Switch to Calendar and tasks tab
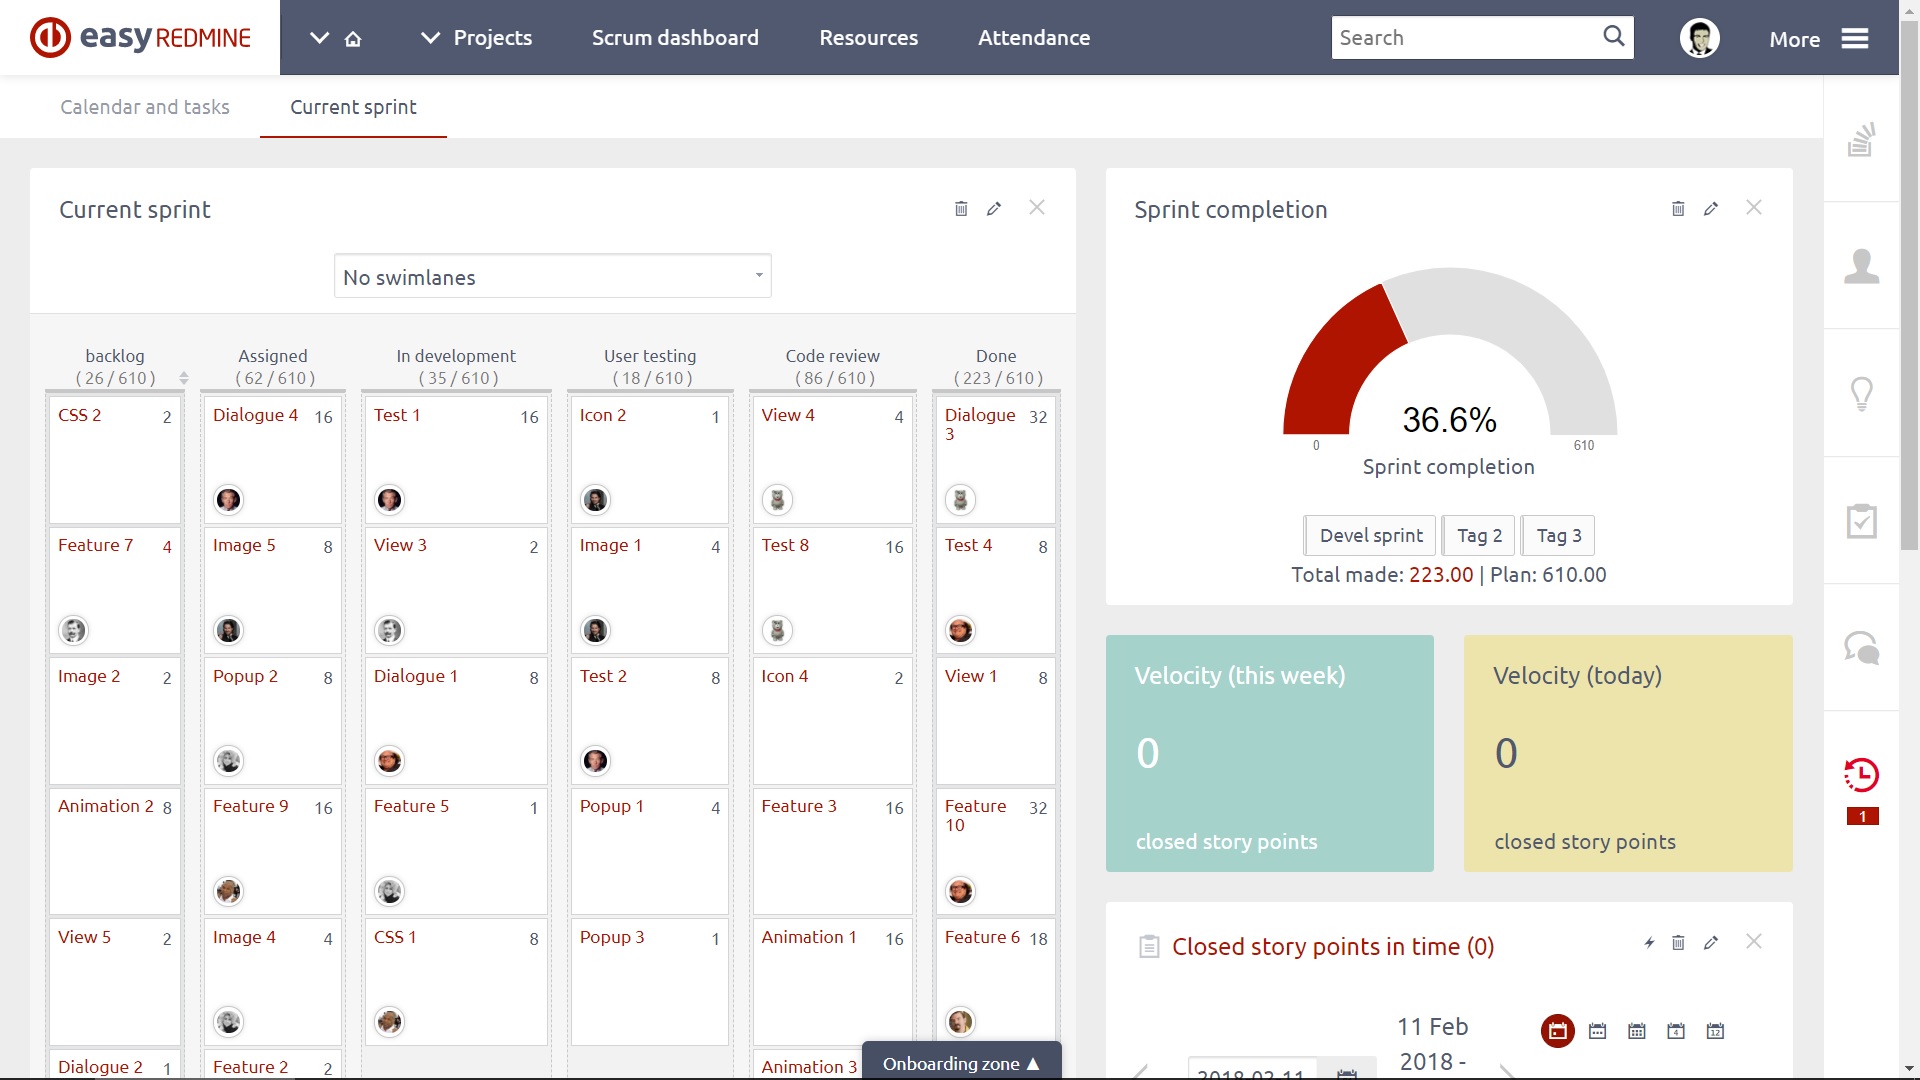Image resolution: width=1920 pixels, height=1080 pixels. (145, 107)
